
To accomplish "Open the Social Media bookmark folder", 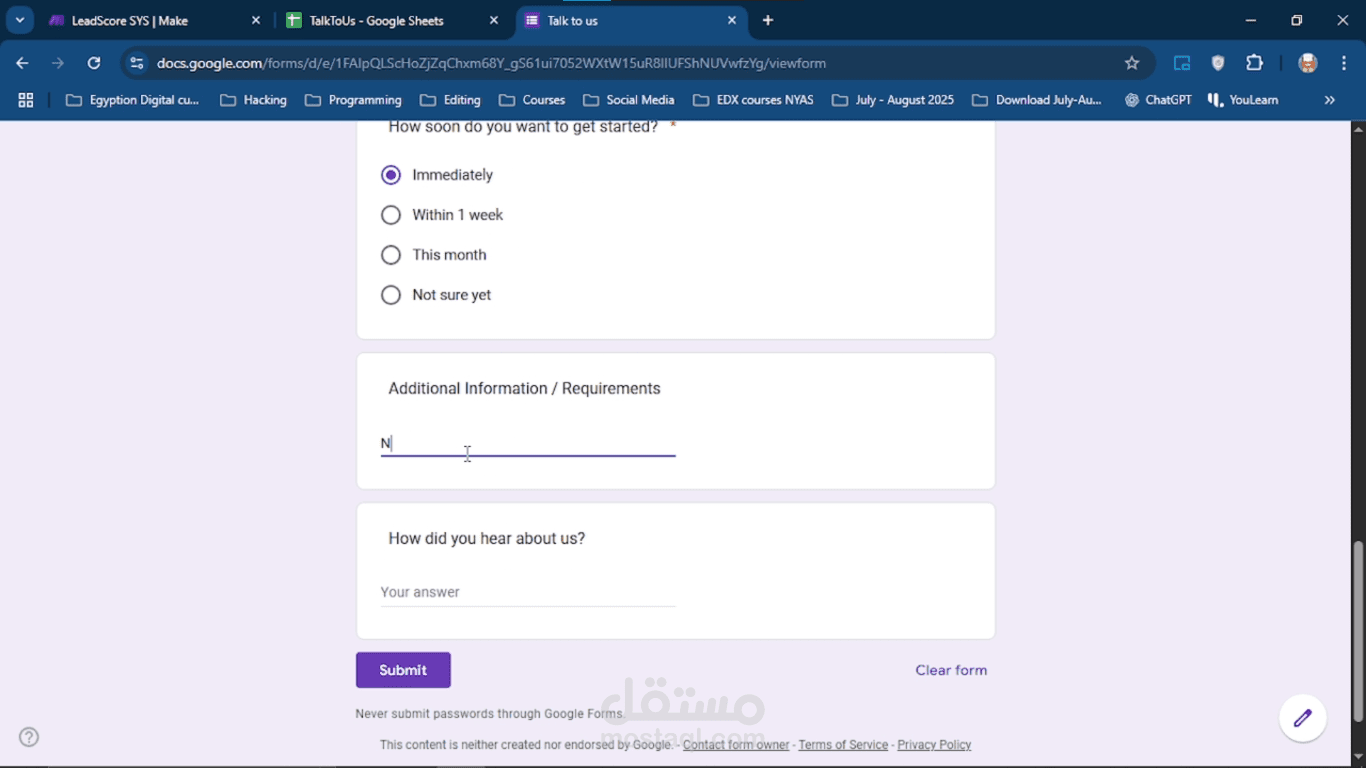I will pos(629,100).
